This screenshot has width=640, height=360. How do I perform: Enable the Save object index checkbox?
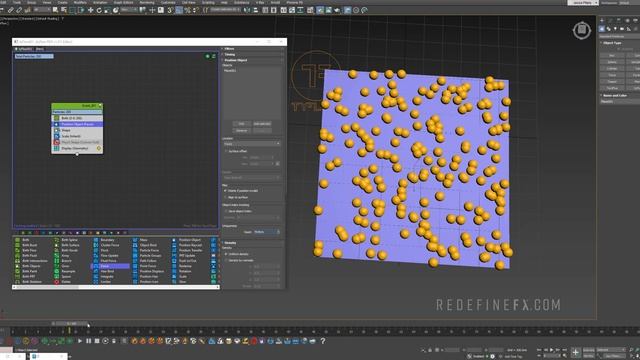point(227,211)
